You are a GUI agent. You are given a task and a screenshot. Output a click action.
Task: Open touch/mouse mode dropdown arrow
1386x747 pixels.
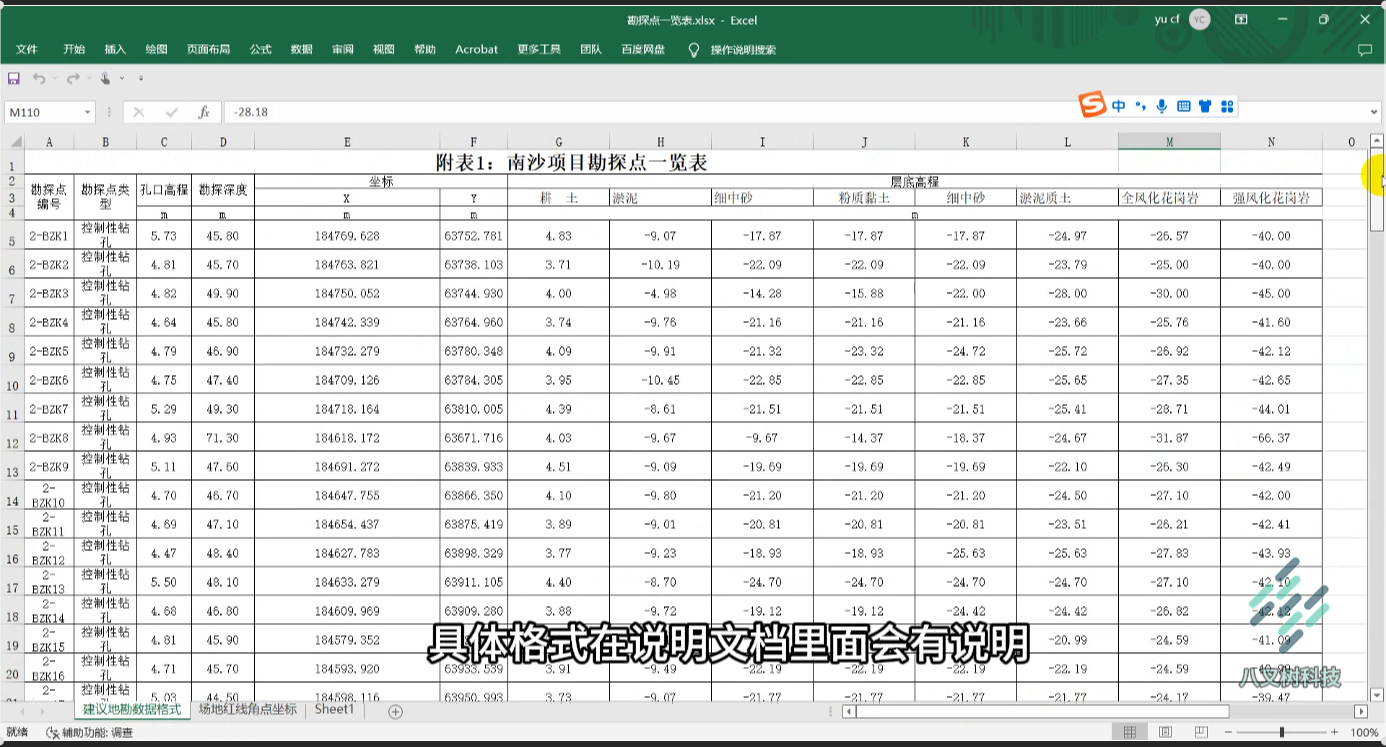tap(122, 78)
